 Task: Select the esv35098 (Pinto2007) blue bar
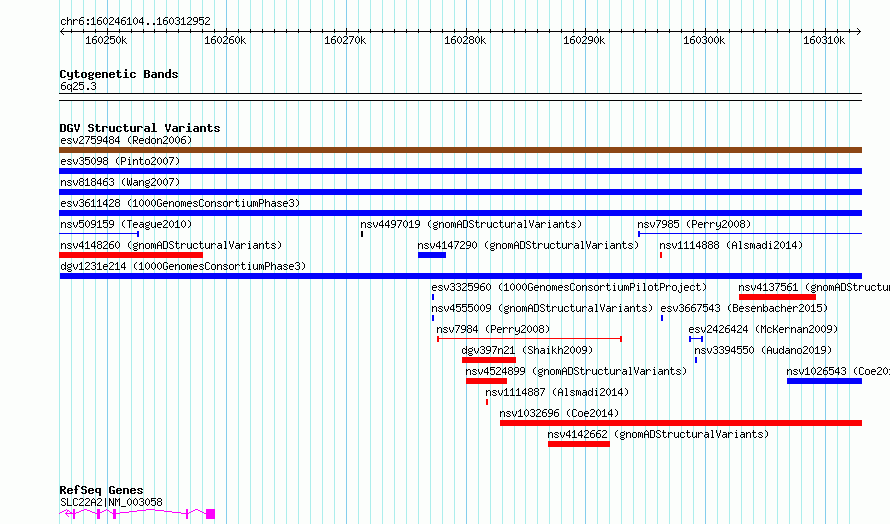460,171
